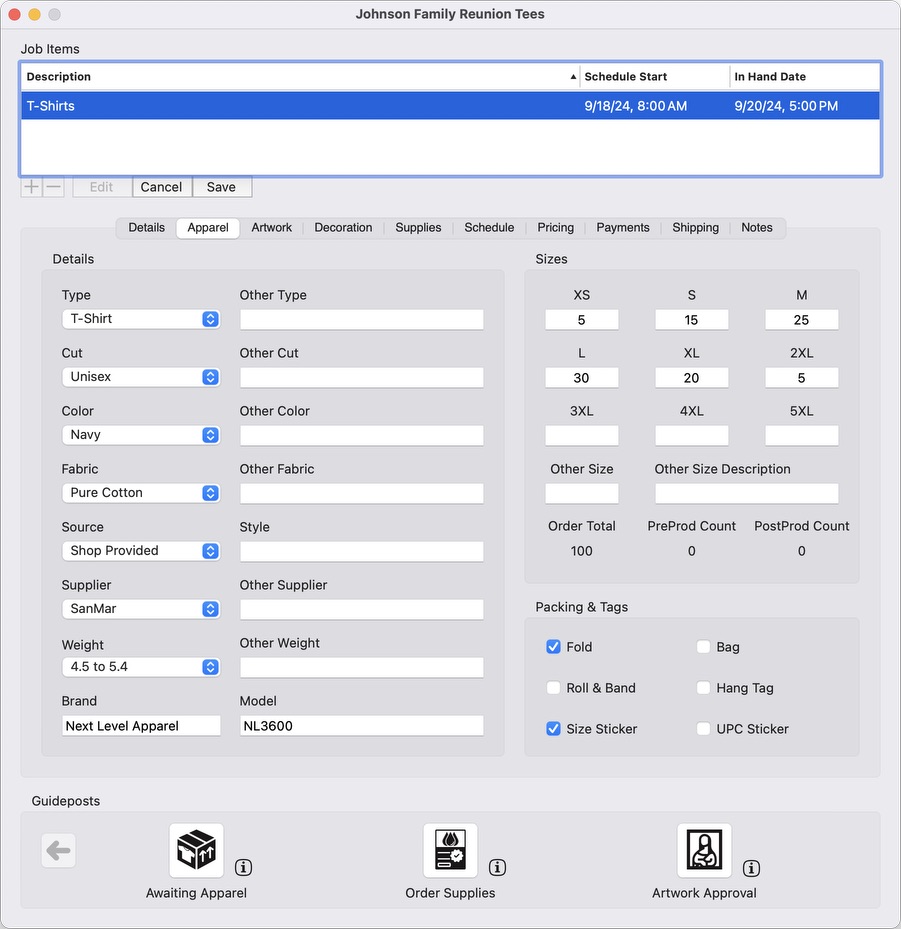Click the Order Supplies guidepost icon
The image size is (901, 929).
coord(450,851)
